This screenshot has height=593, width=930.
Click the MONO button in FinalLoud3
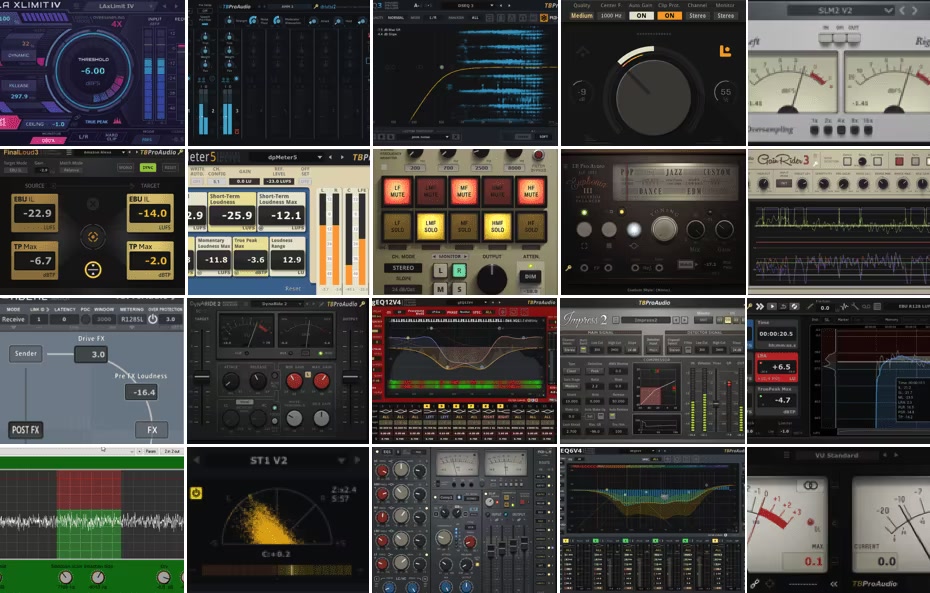[125, 168]
